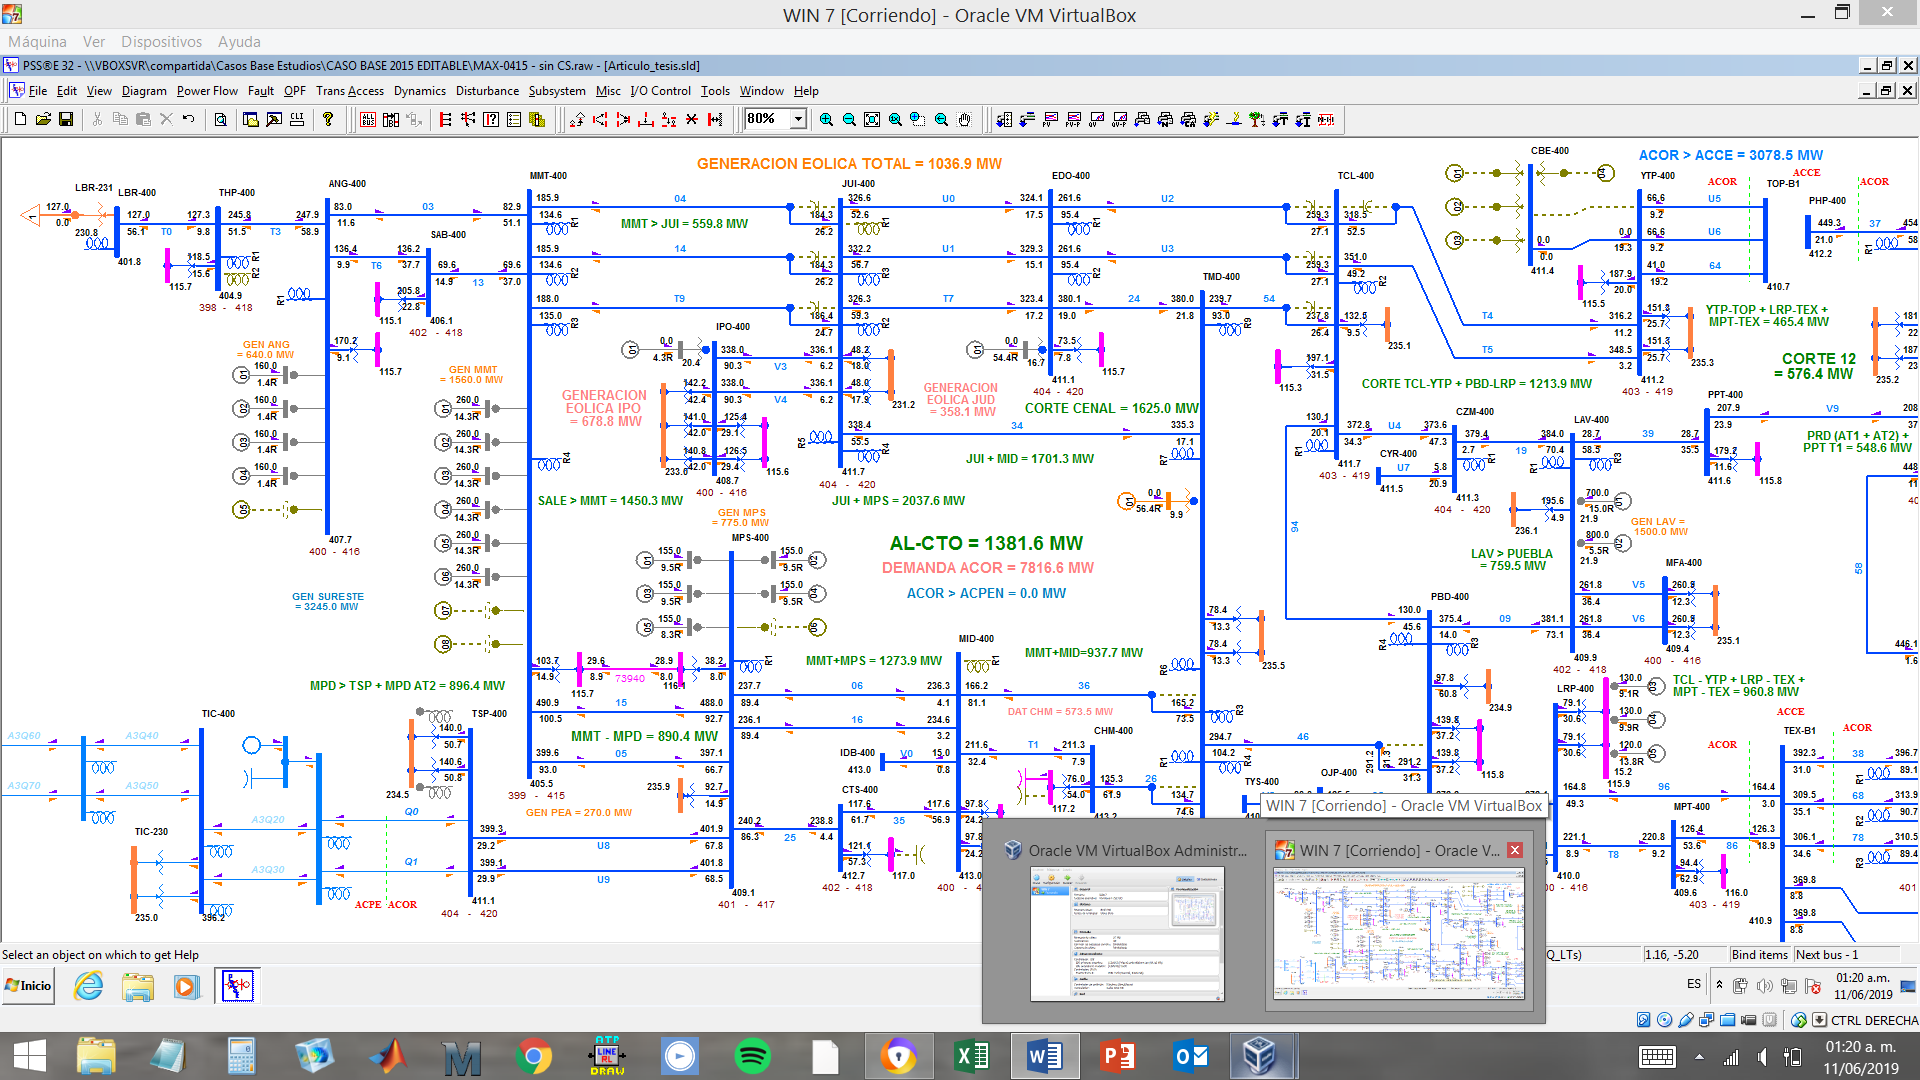Screen dimensions: 1920x1080
Task: Click the yellow question mark help icon
Action: [x=328, y=119]
